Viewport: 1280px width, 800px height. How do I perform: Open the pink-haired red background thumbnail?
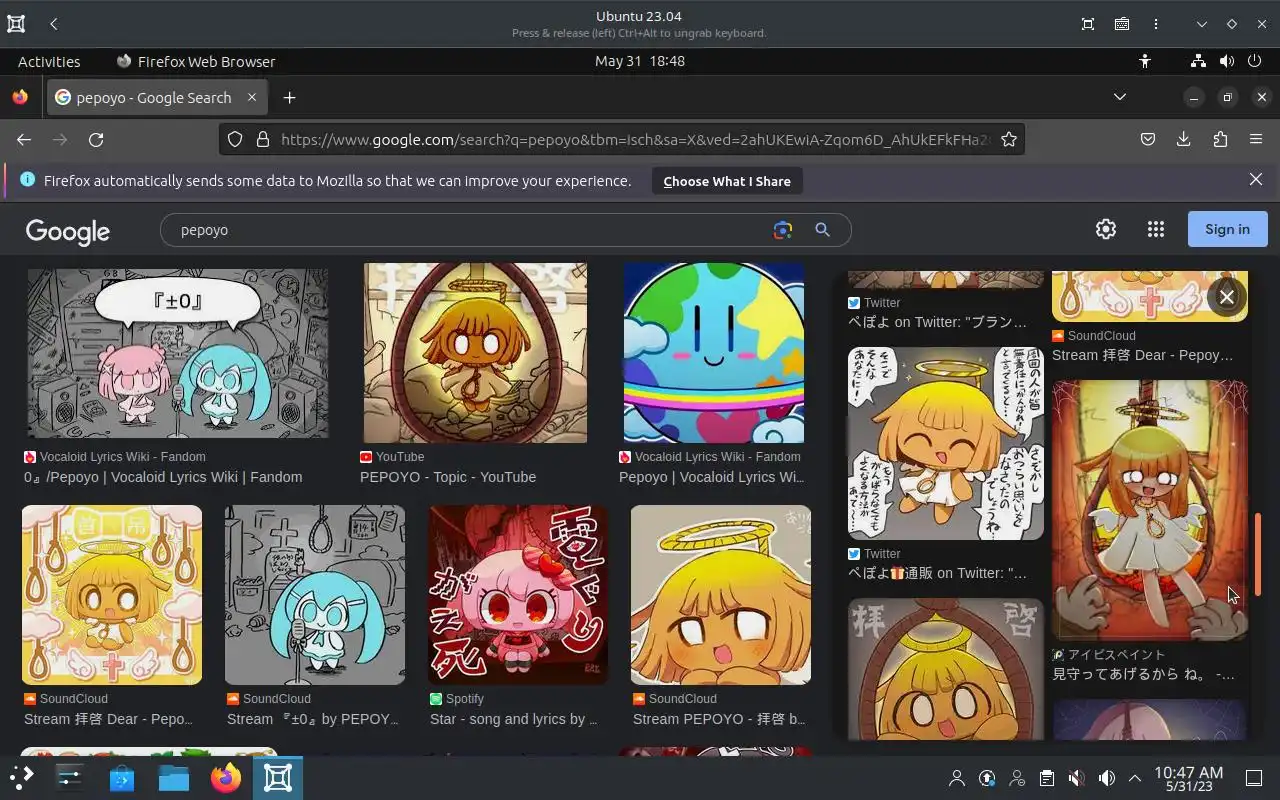pos(518,595)
